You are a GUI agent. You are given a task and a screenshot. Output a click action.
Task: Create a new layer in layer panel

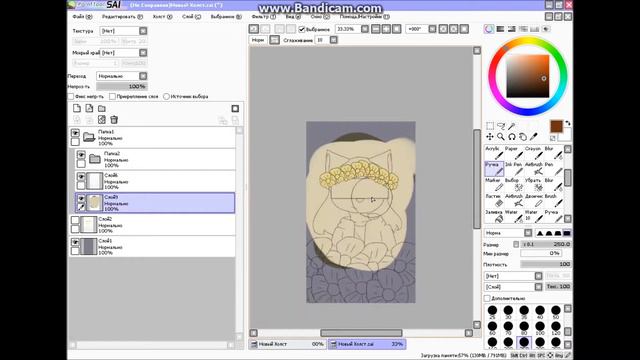(77, 108)
